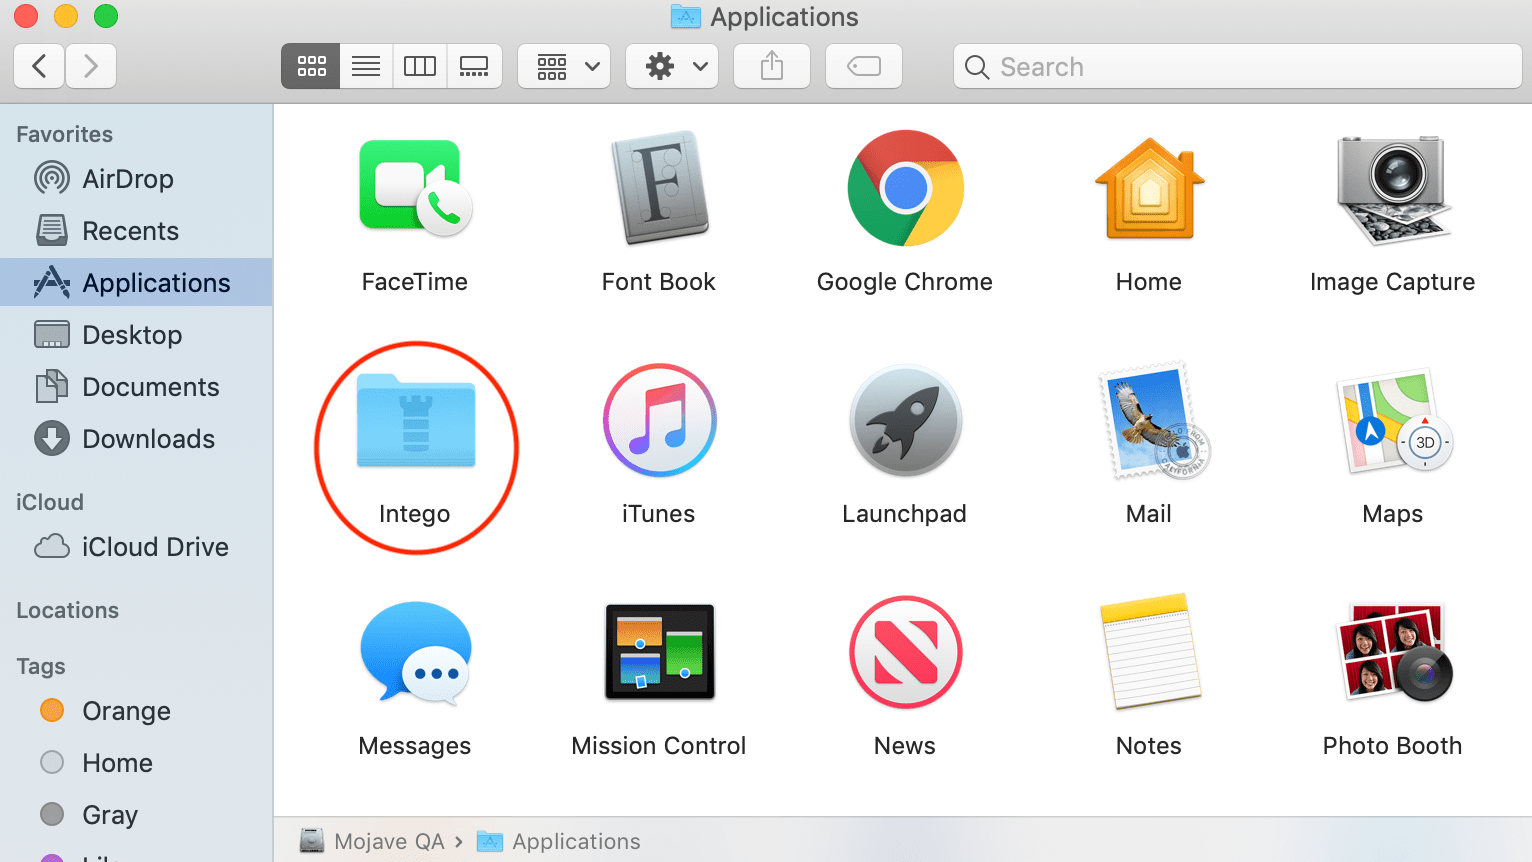Open the item grouping dropdown
Image resolution: width=1532 pixels, height=862 pixels.
[563, 66]
